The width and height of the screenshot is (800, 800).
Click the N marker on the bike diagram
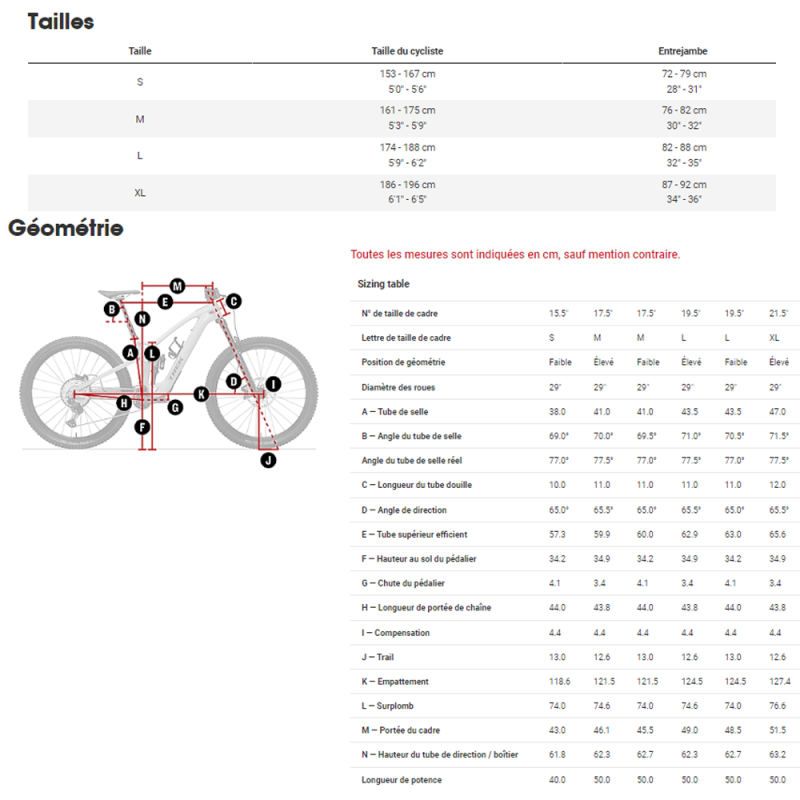(x=143, y=320)
